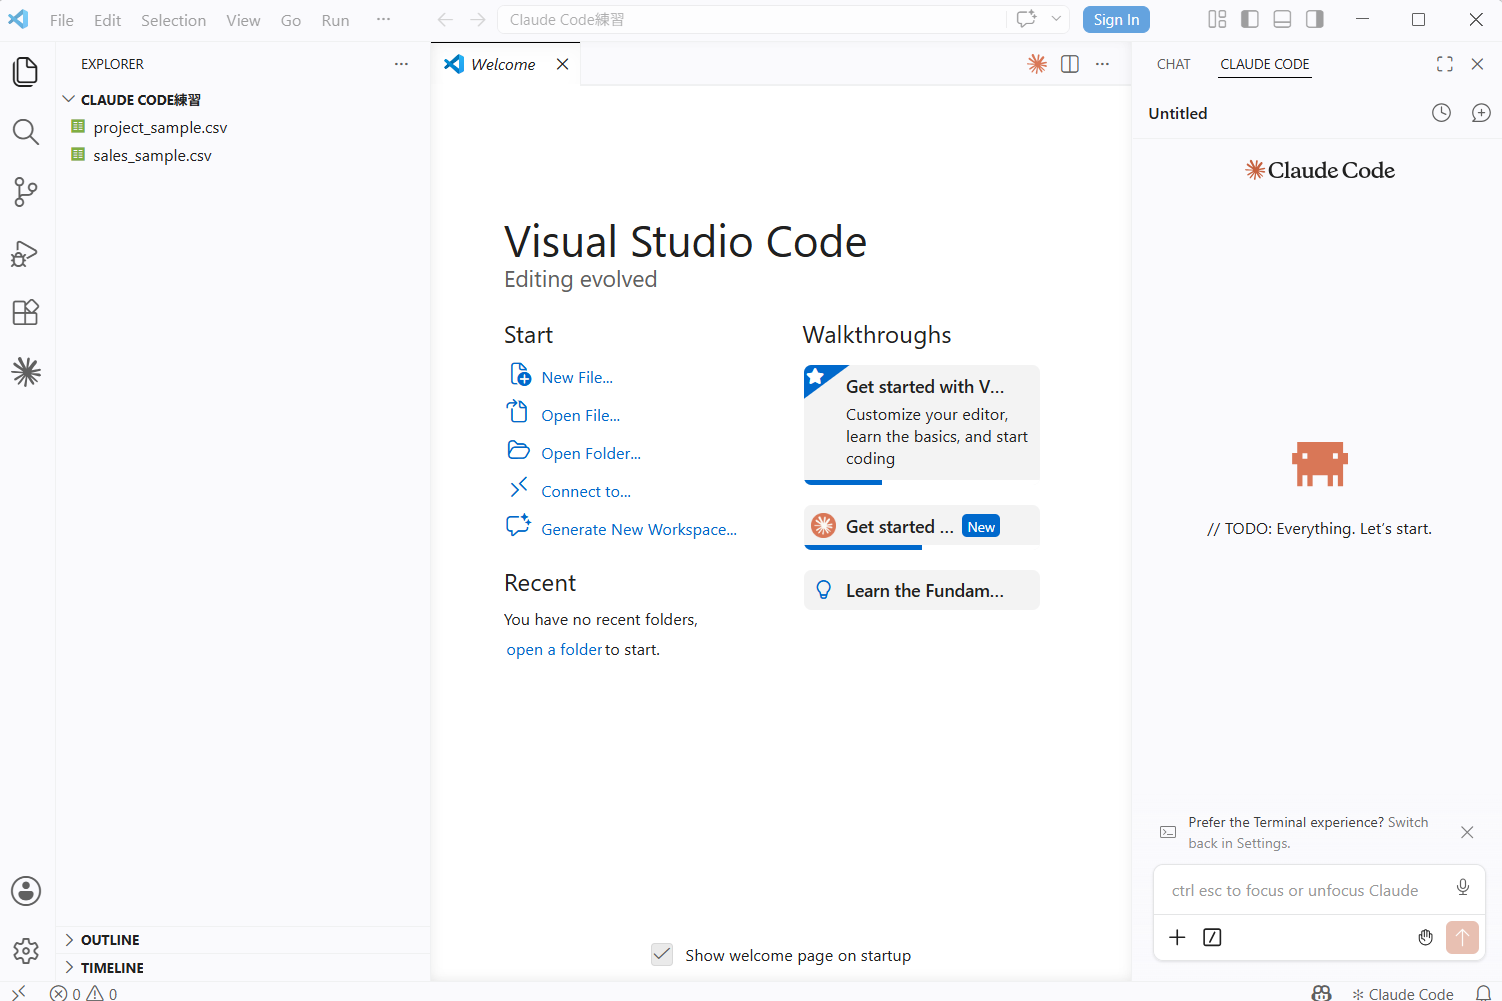Open the Manage gear icon

(x=26, y=950)
